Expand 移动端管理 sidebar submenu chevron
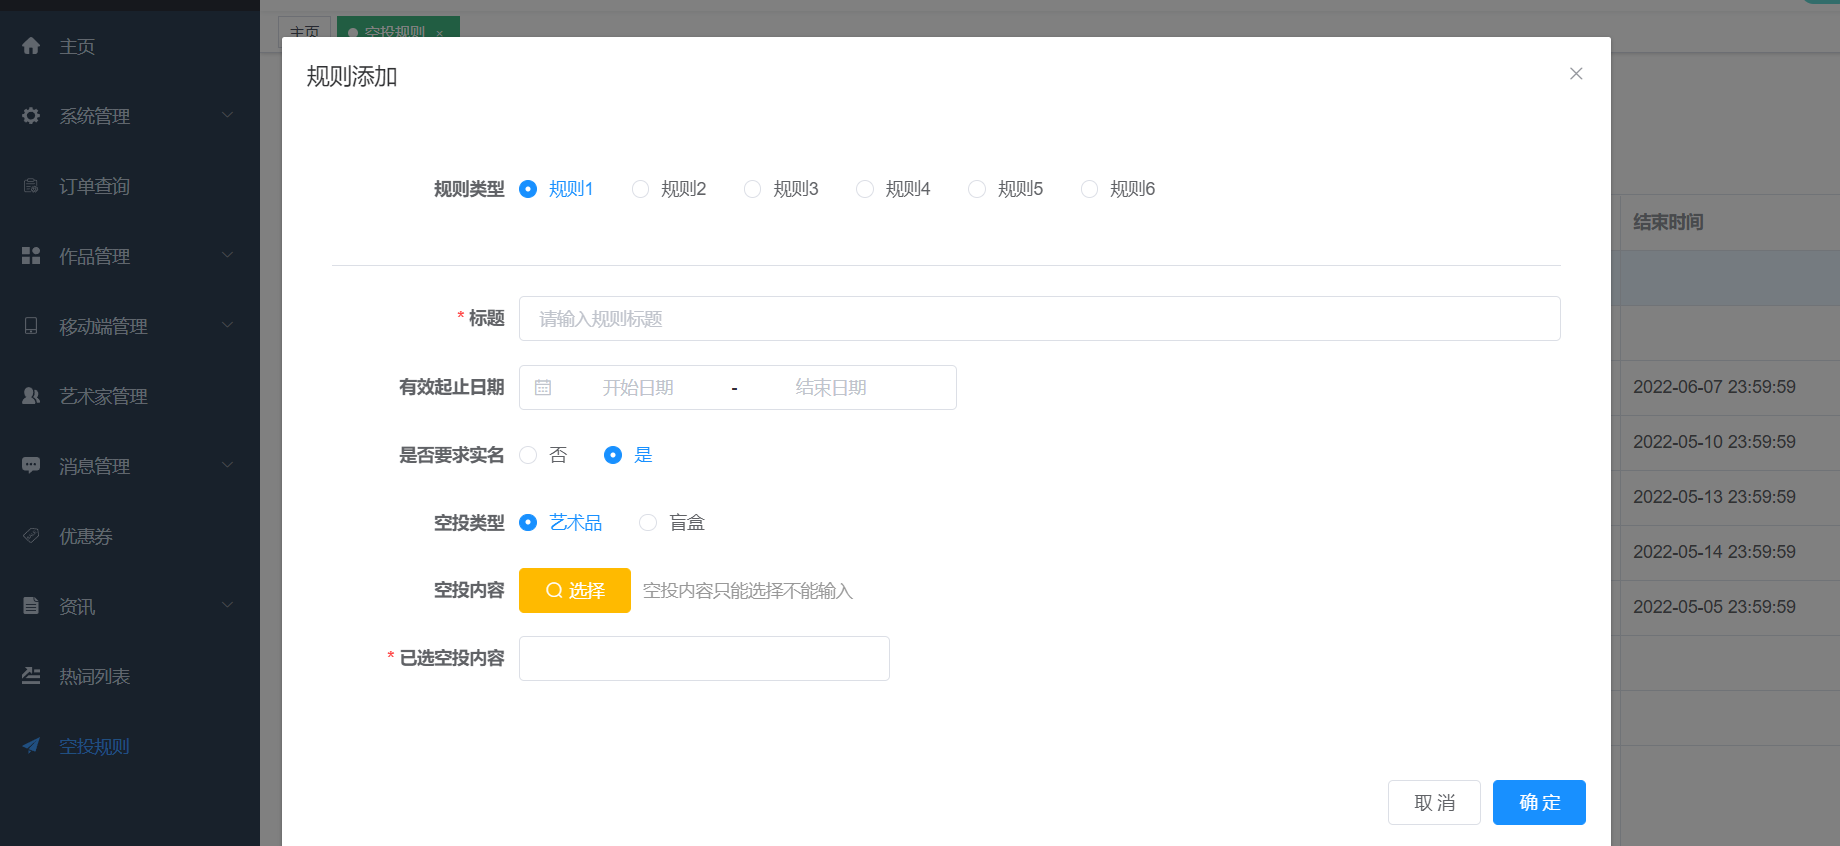Viewport: 1840px width, 846px height. click(228, 325)
